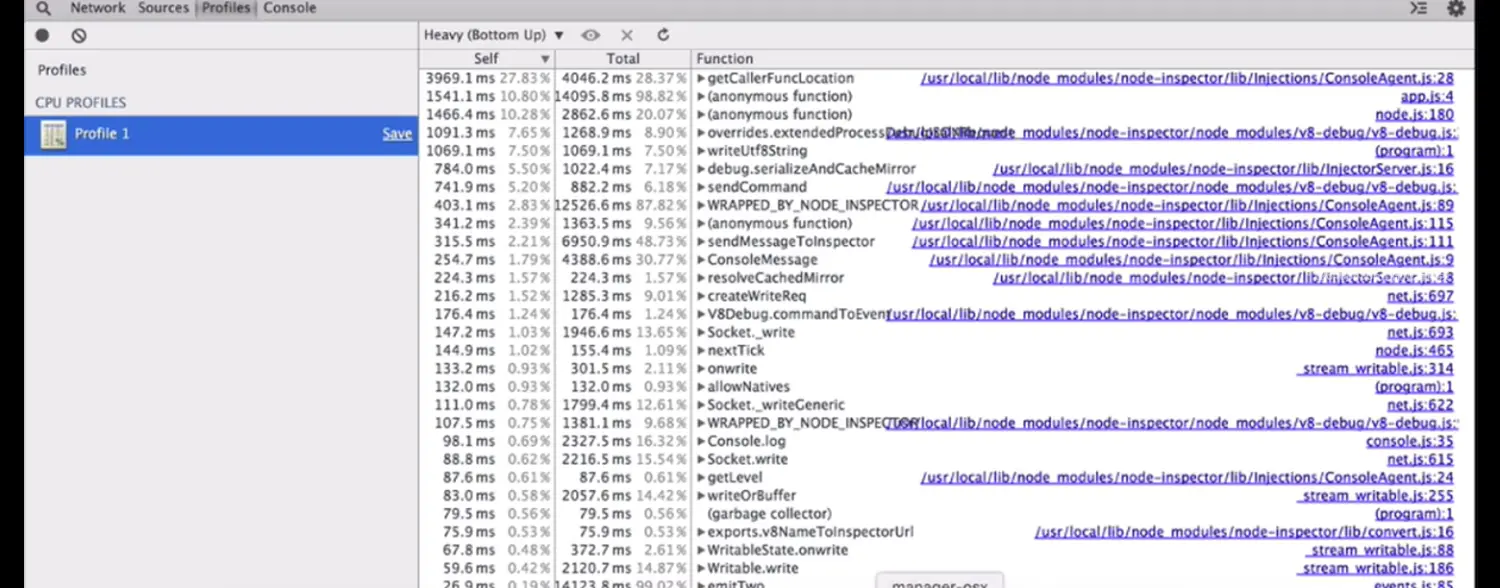
Task: Show the console drawer icon
Action: coord(1418,8)
